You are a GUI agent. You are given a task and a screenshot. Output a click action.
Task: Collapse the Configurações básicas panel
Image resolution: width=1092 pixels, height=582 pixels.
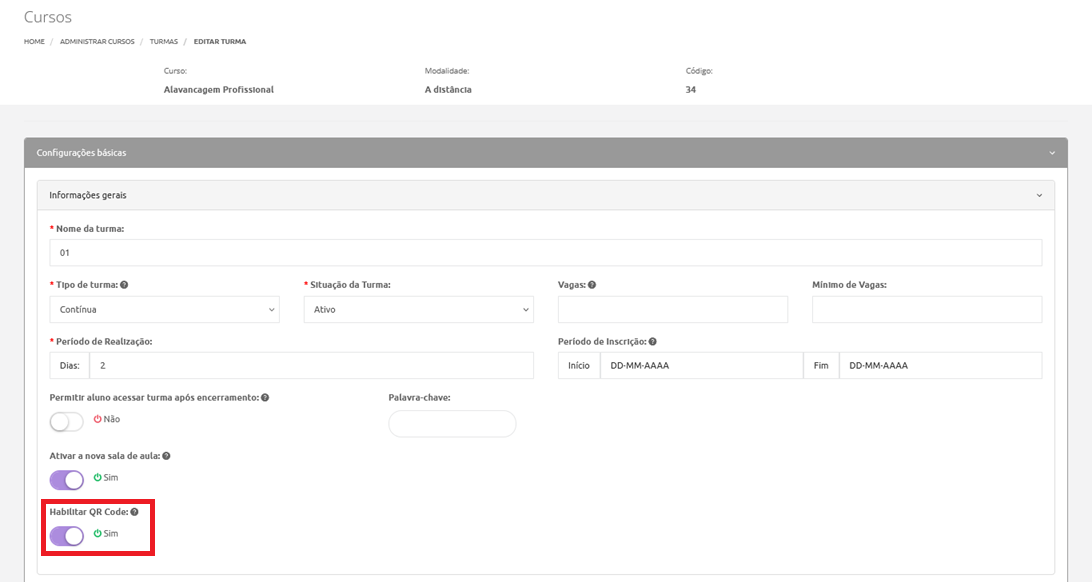1052,153
